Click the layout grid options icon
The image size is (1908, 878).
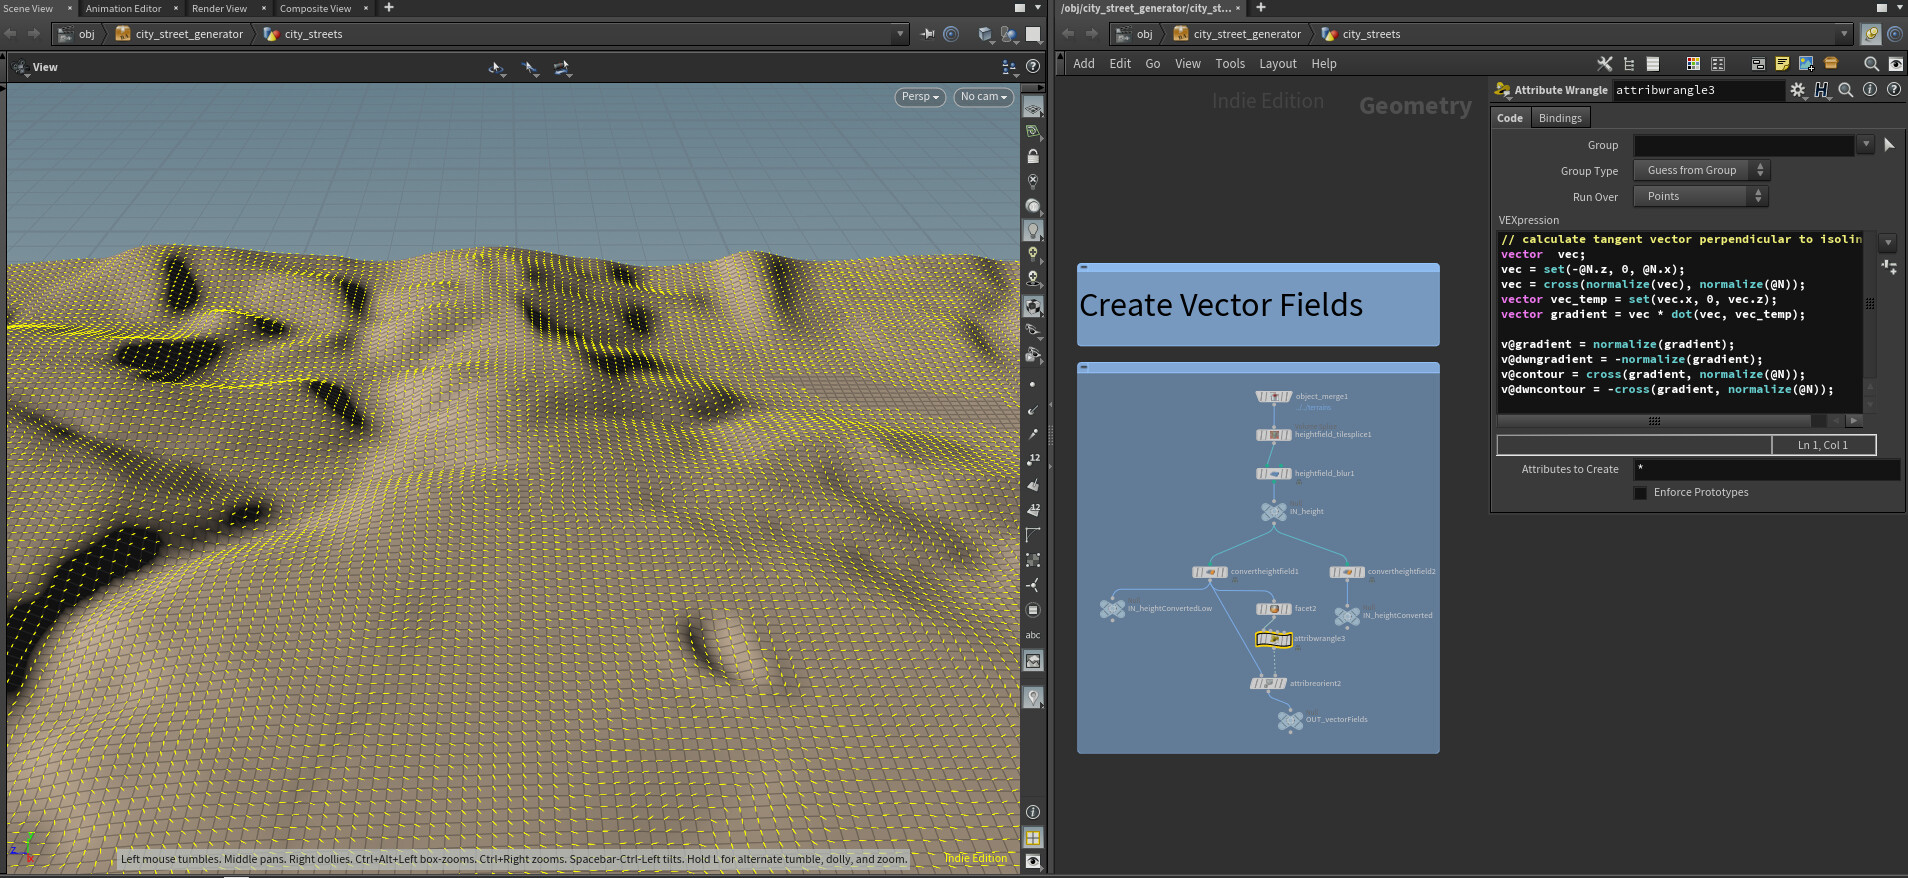point(1718,64)
